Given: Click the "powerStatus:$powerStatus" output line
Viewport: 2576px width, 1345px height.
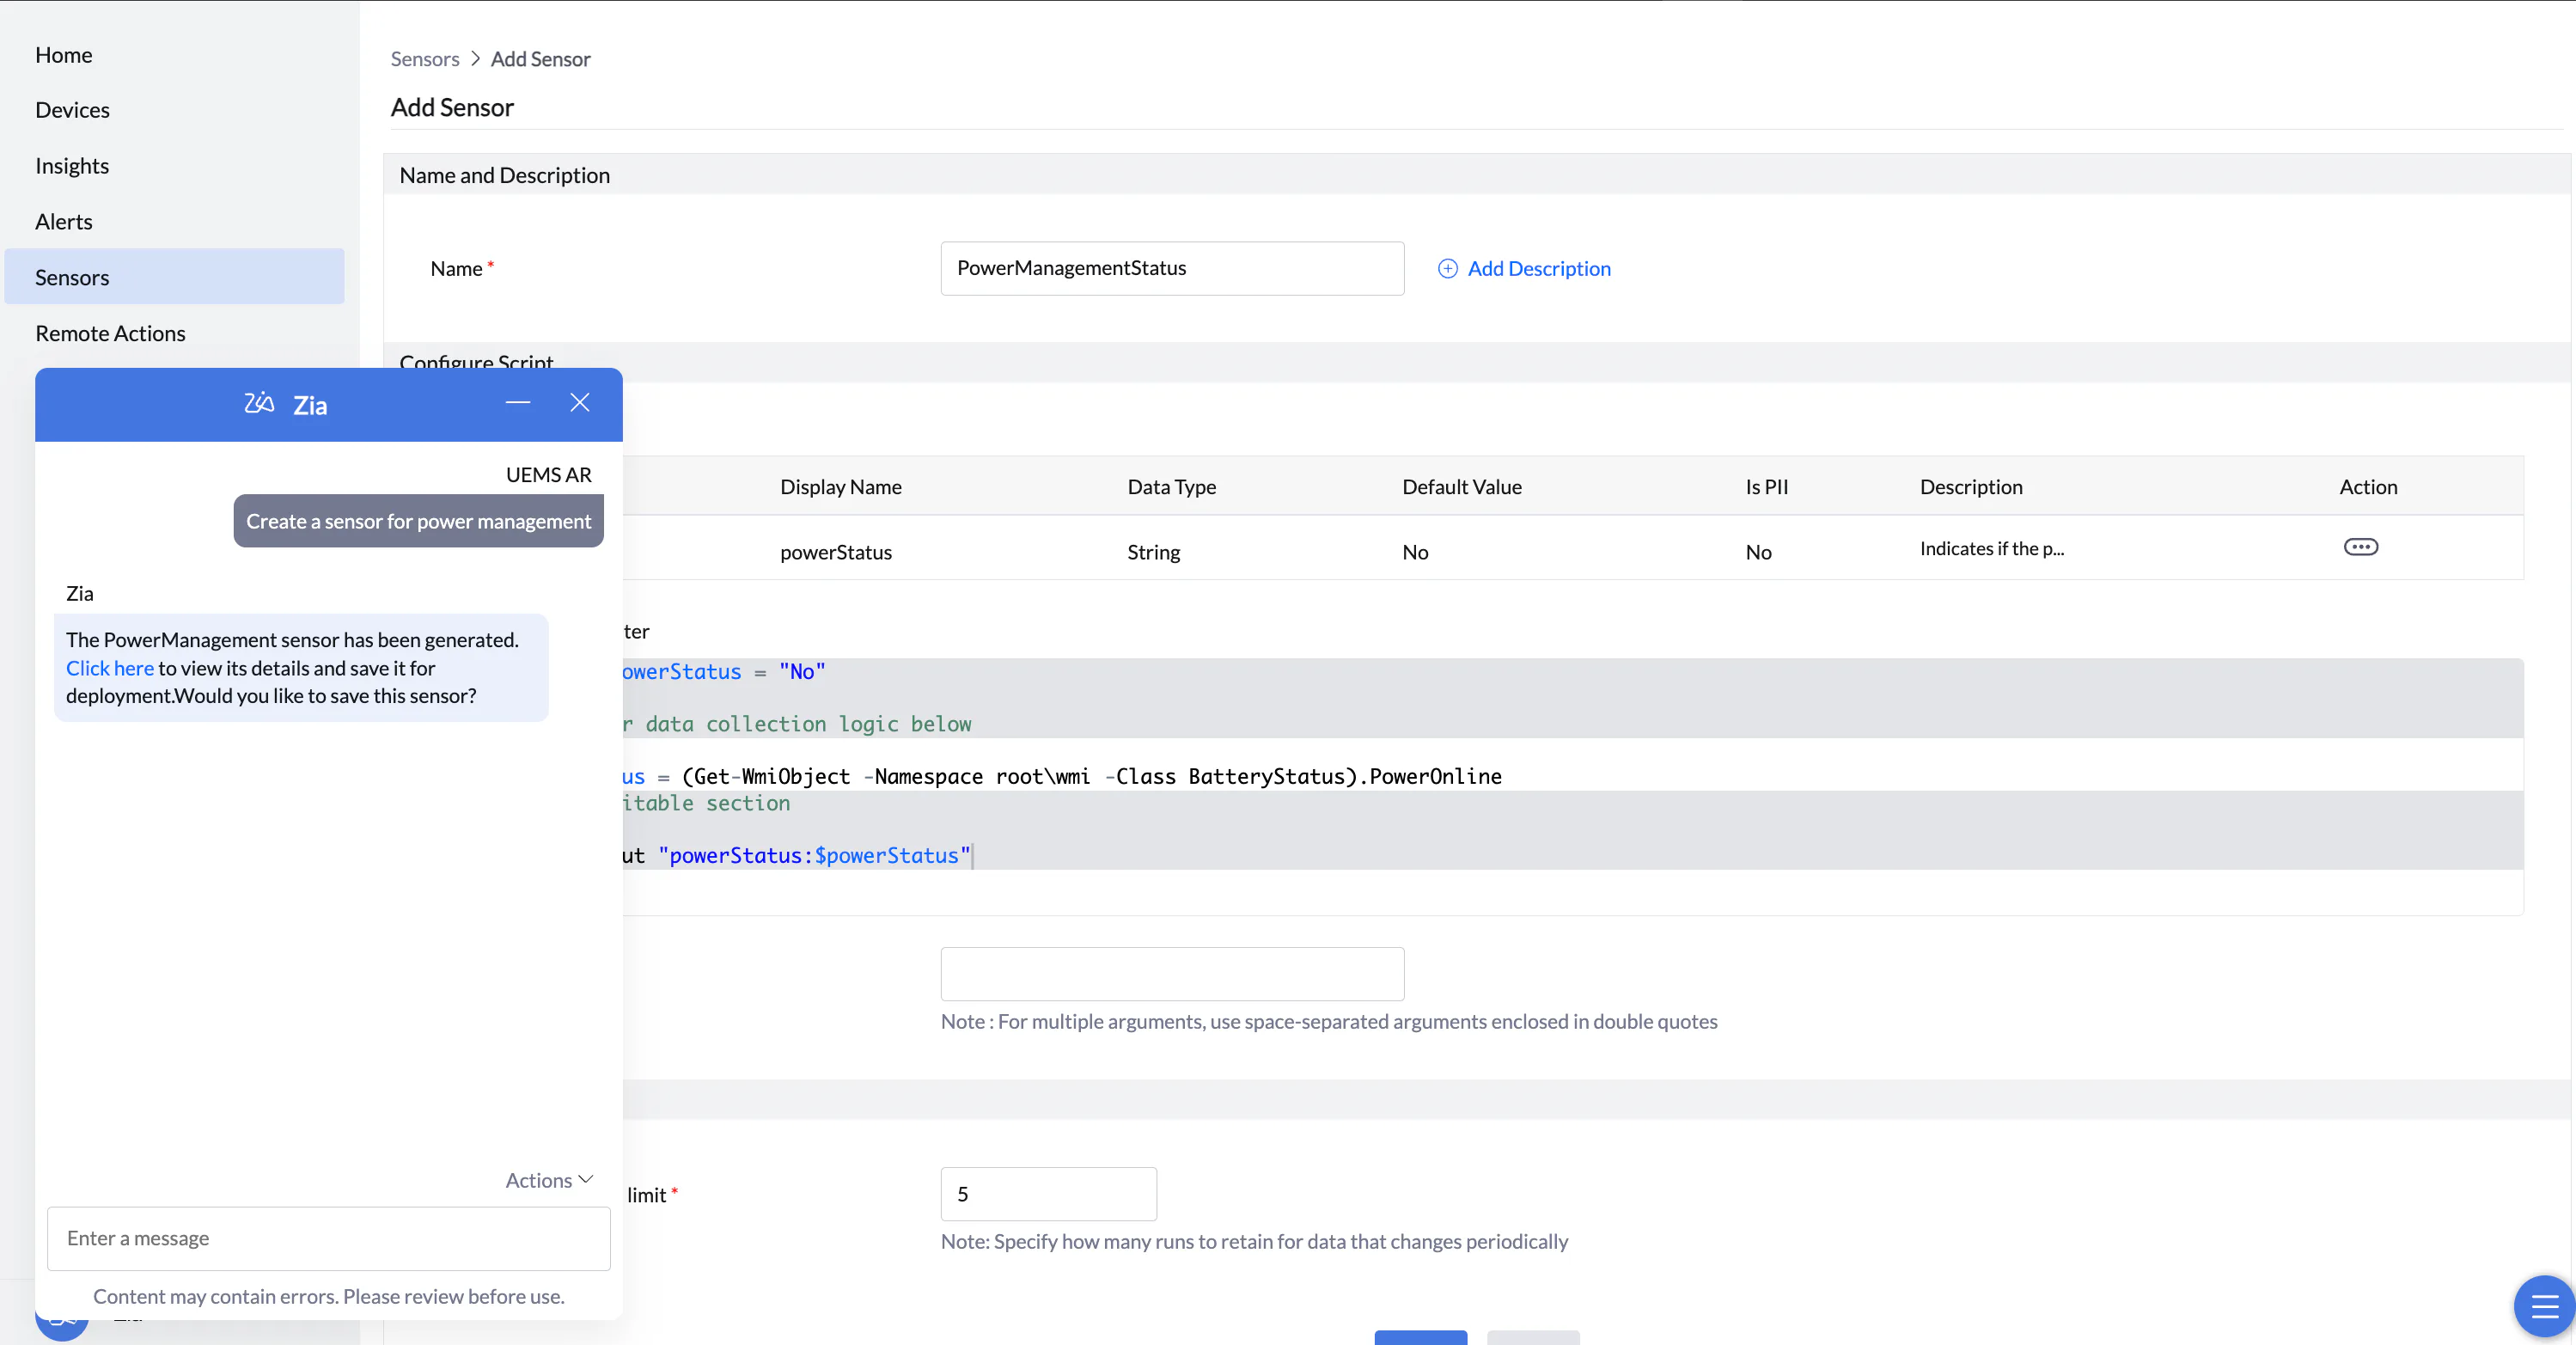Looking at the screenshot, I should pyautogui.click(x=796, y=856).
